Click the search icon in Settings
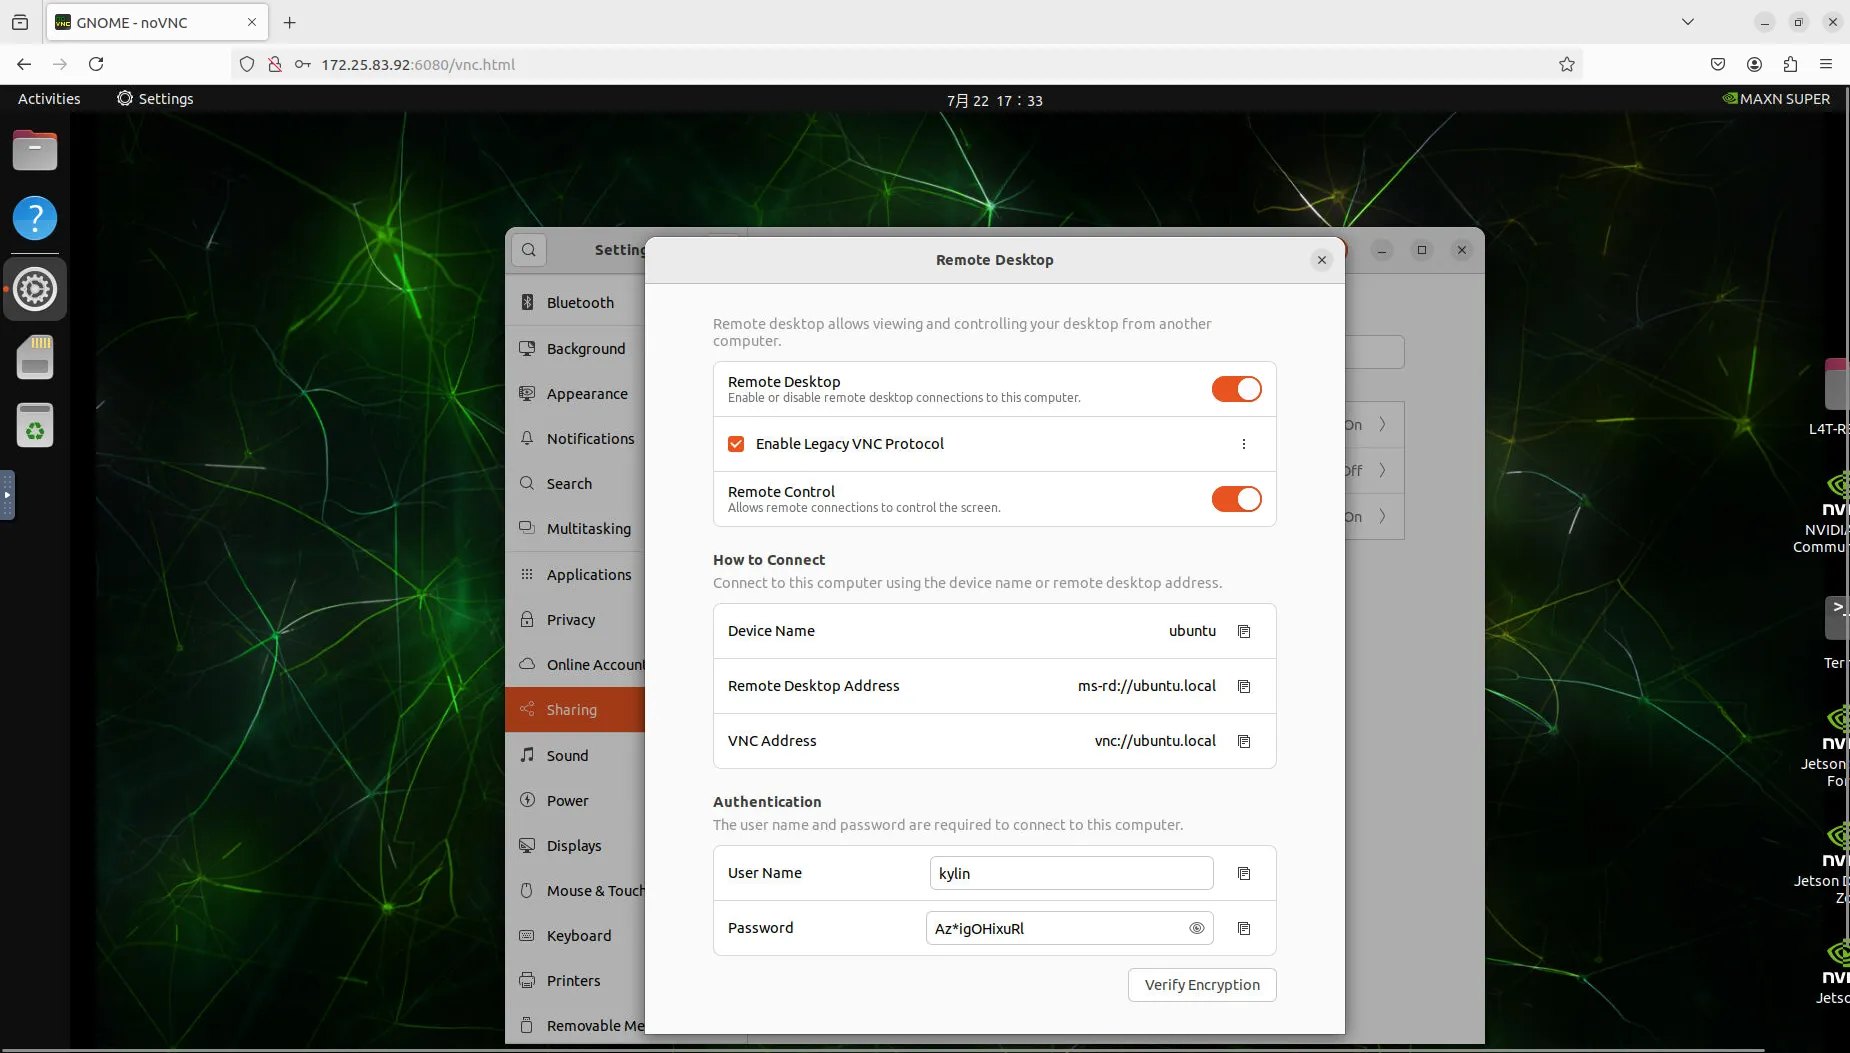The image size is (1850, 1053). (529, 250)
